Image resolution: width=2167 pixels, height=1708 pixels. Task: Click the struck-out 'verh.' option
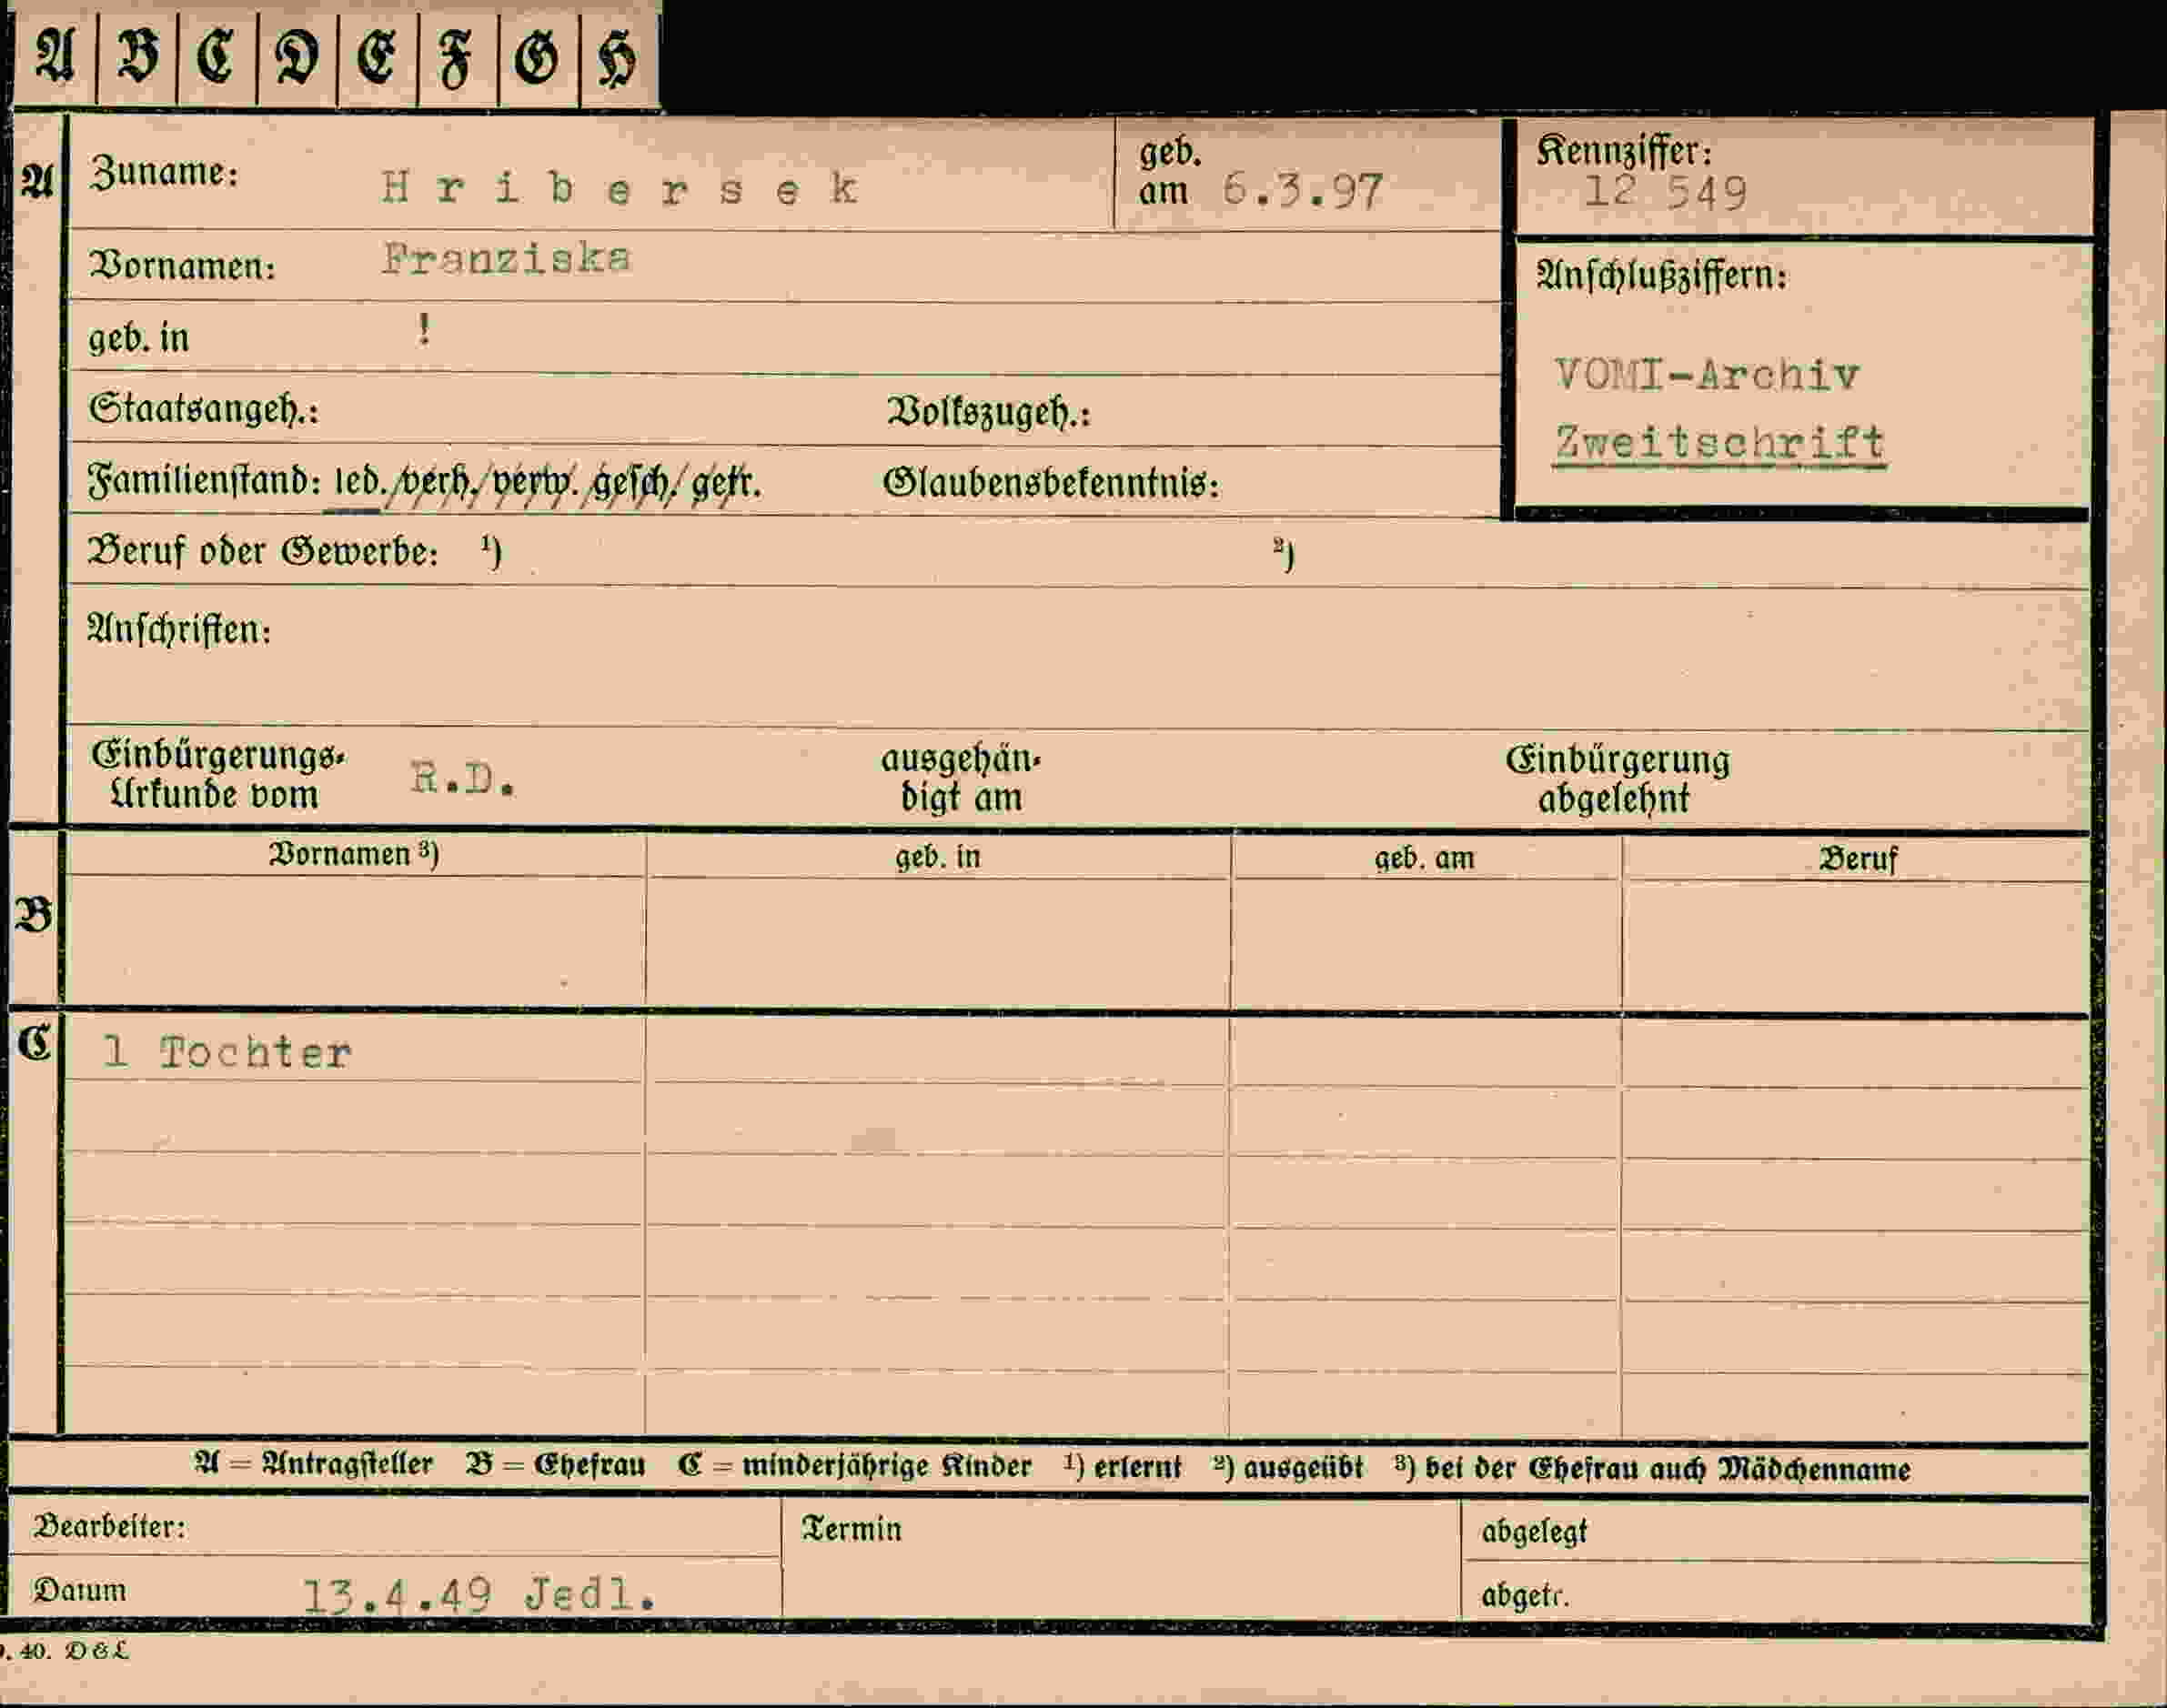tap(438, 484)
